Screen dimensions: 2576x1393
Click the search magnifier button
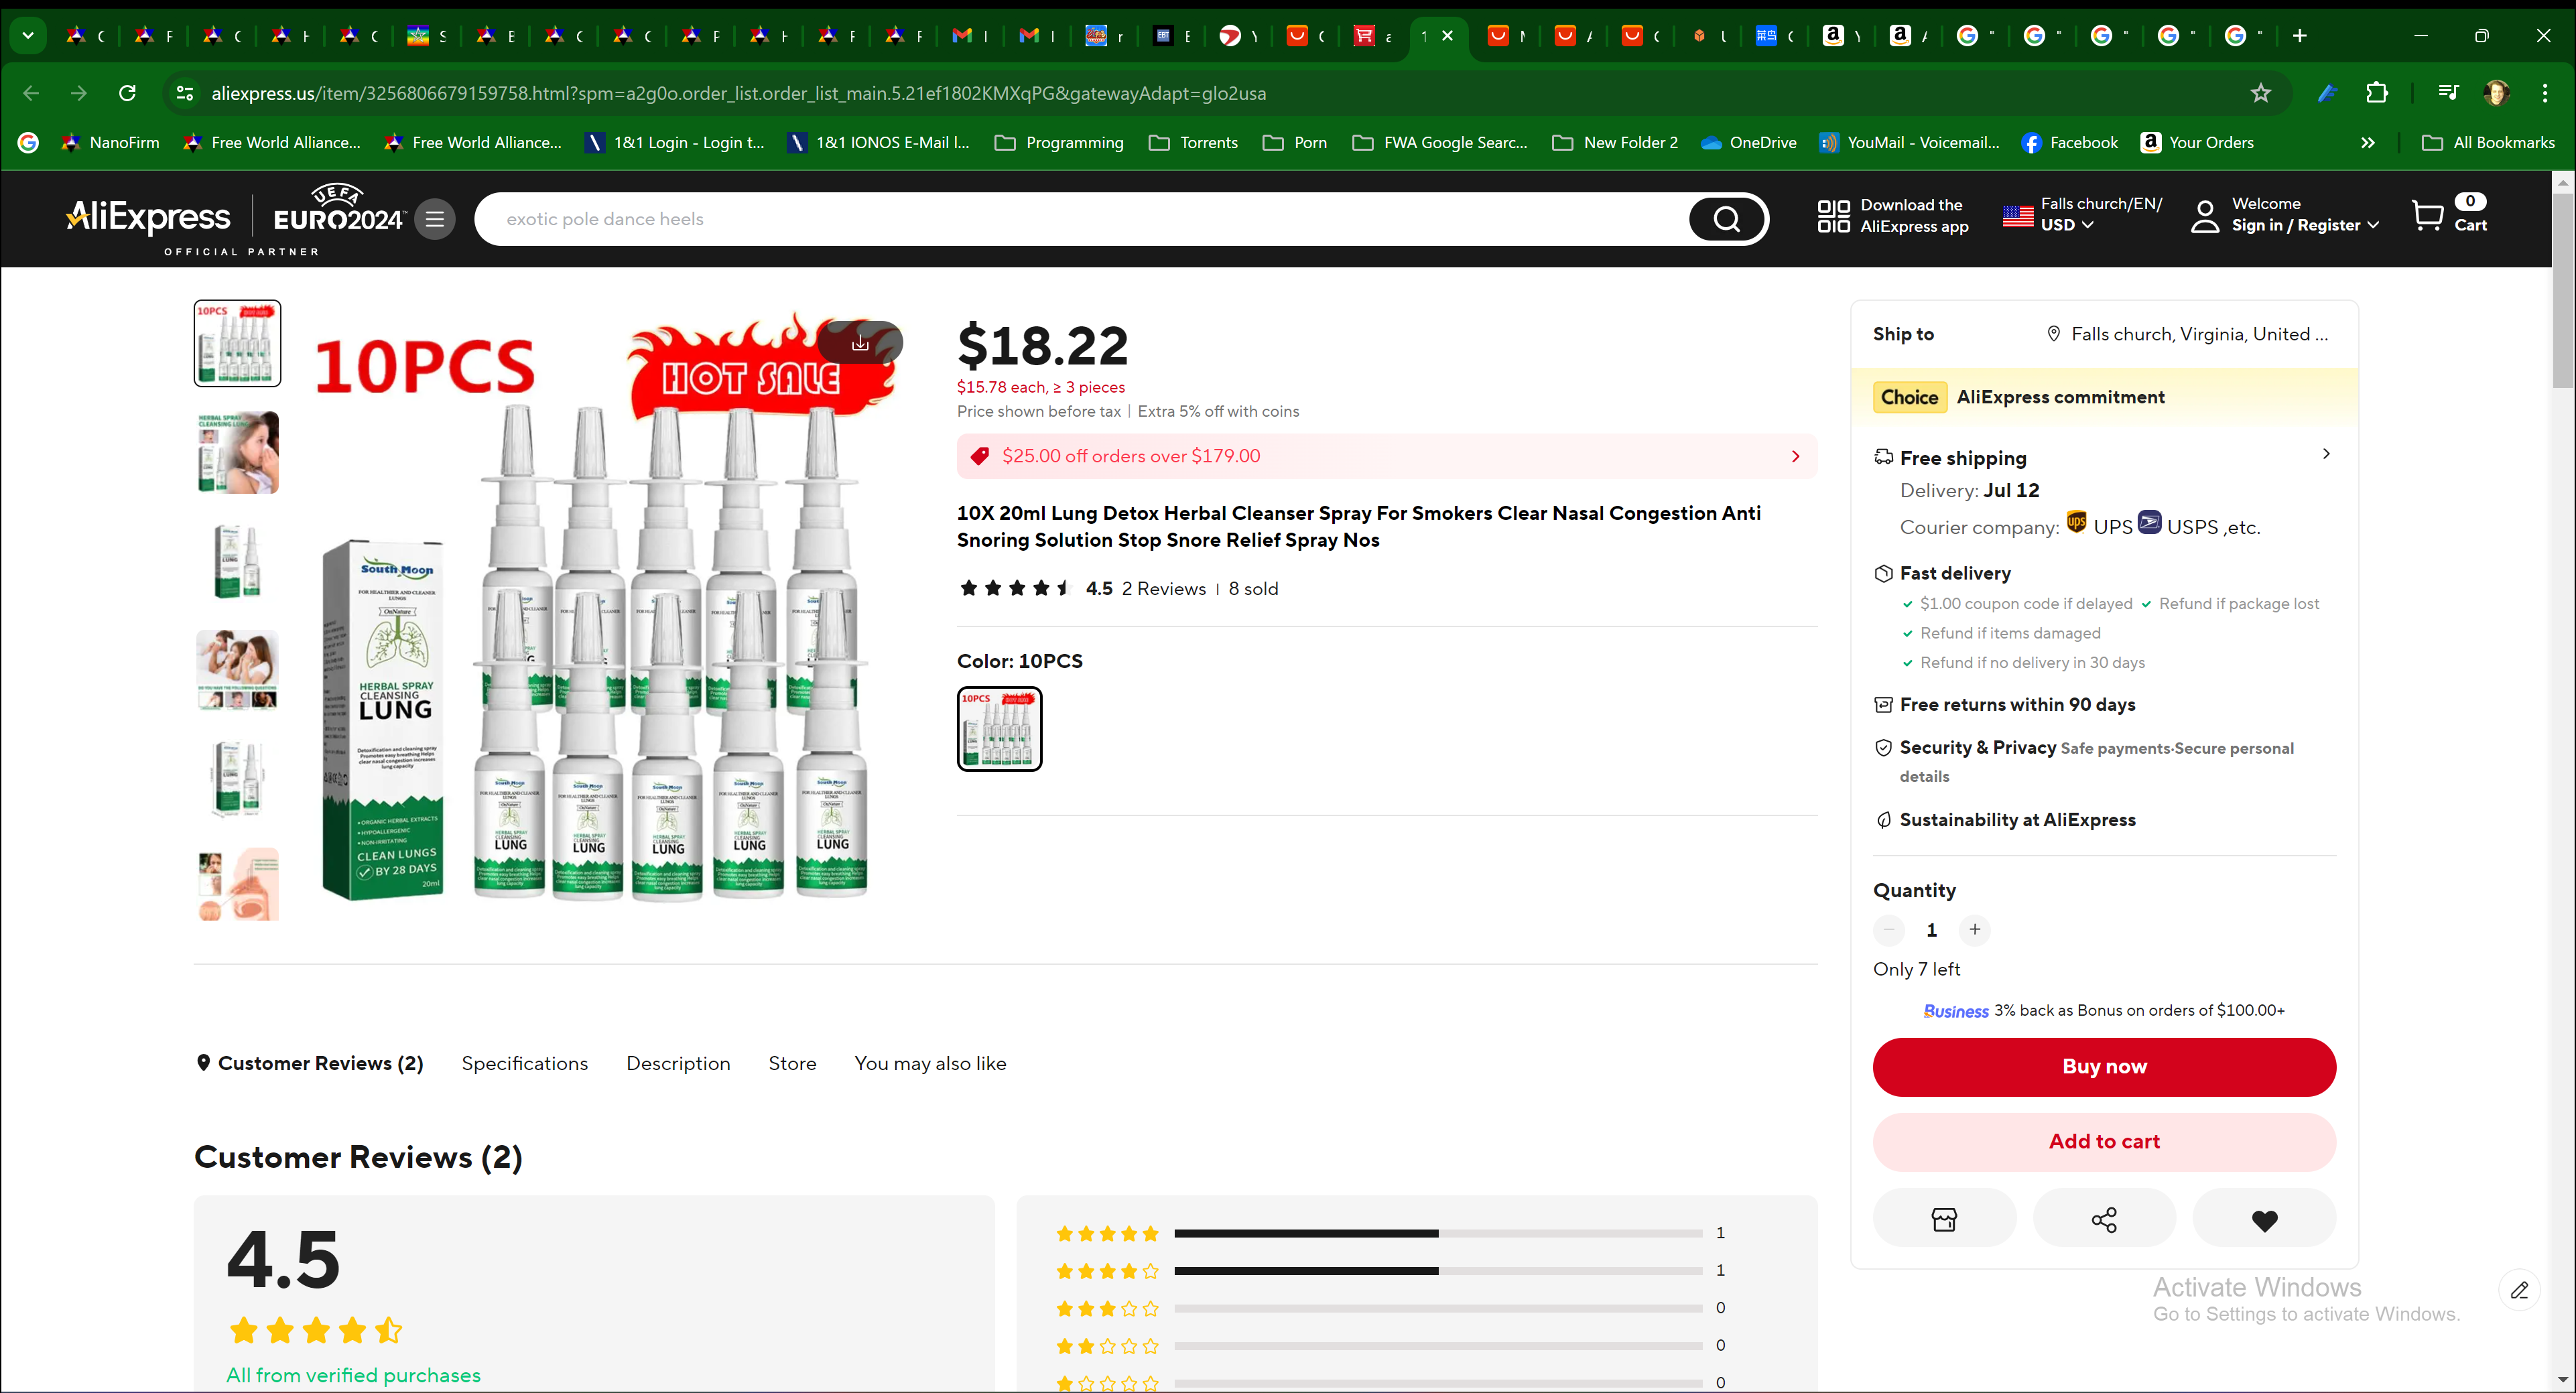click(1726, 219)
